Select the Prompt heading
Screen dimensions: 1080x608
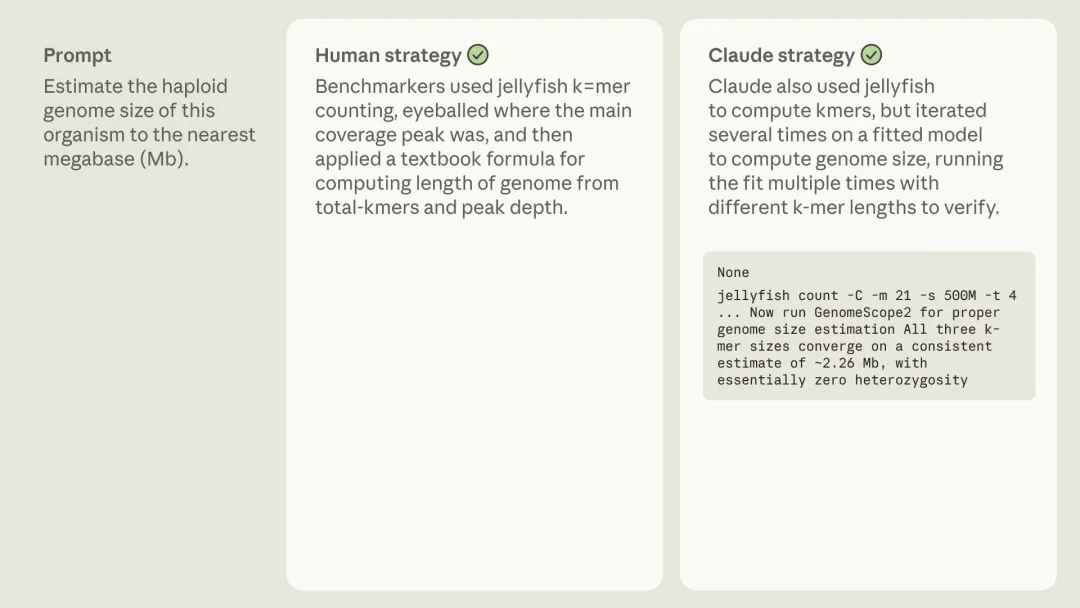click(x=77, y=56)
